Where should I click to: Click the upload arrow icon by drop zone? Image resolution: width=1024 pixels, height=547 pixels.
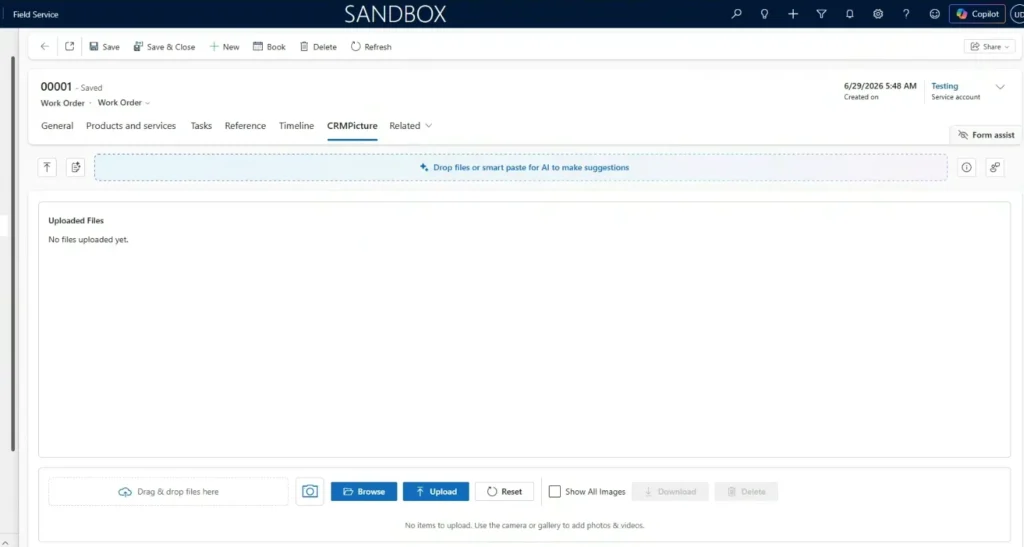coord(47,167)
